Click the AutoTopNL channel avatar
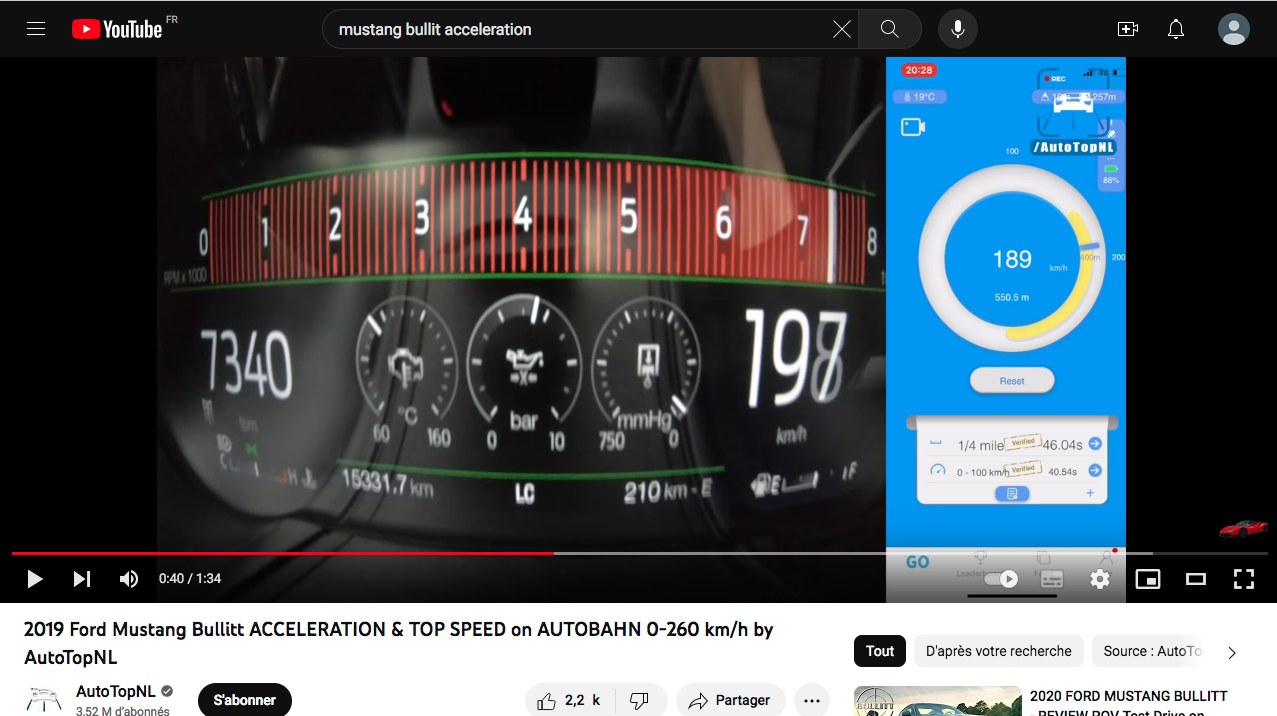This screenshot has height=716, width=1277. [x=44, y=699]
